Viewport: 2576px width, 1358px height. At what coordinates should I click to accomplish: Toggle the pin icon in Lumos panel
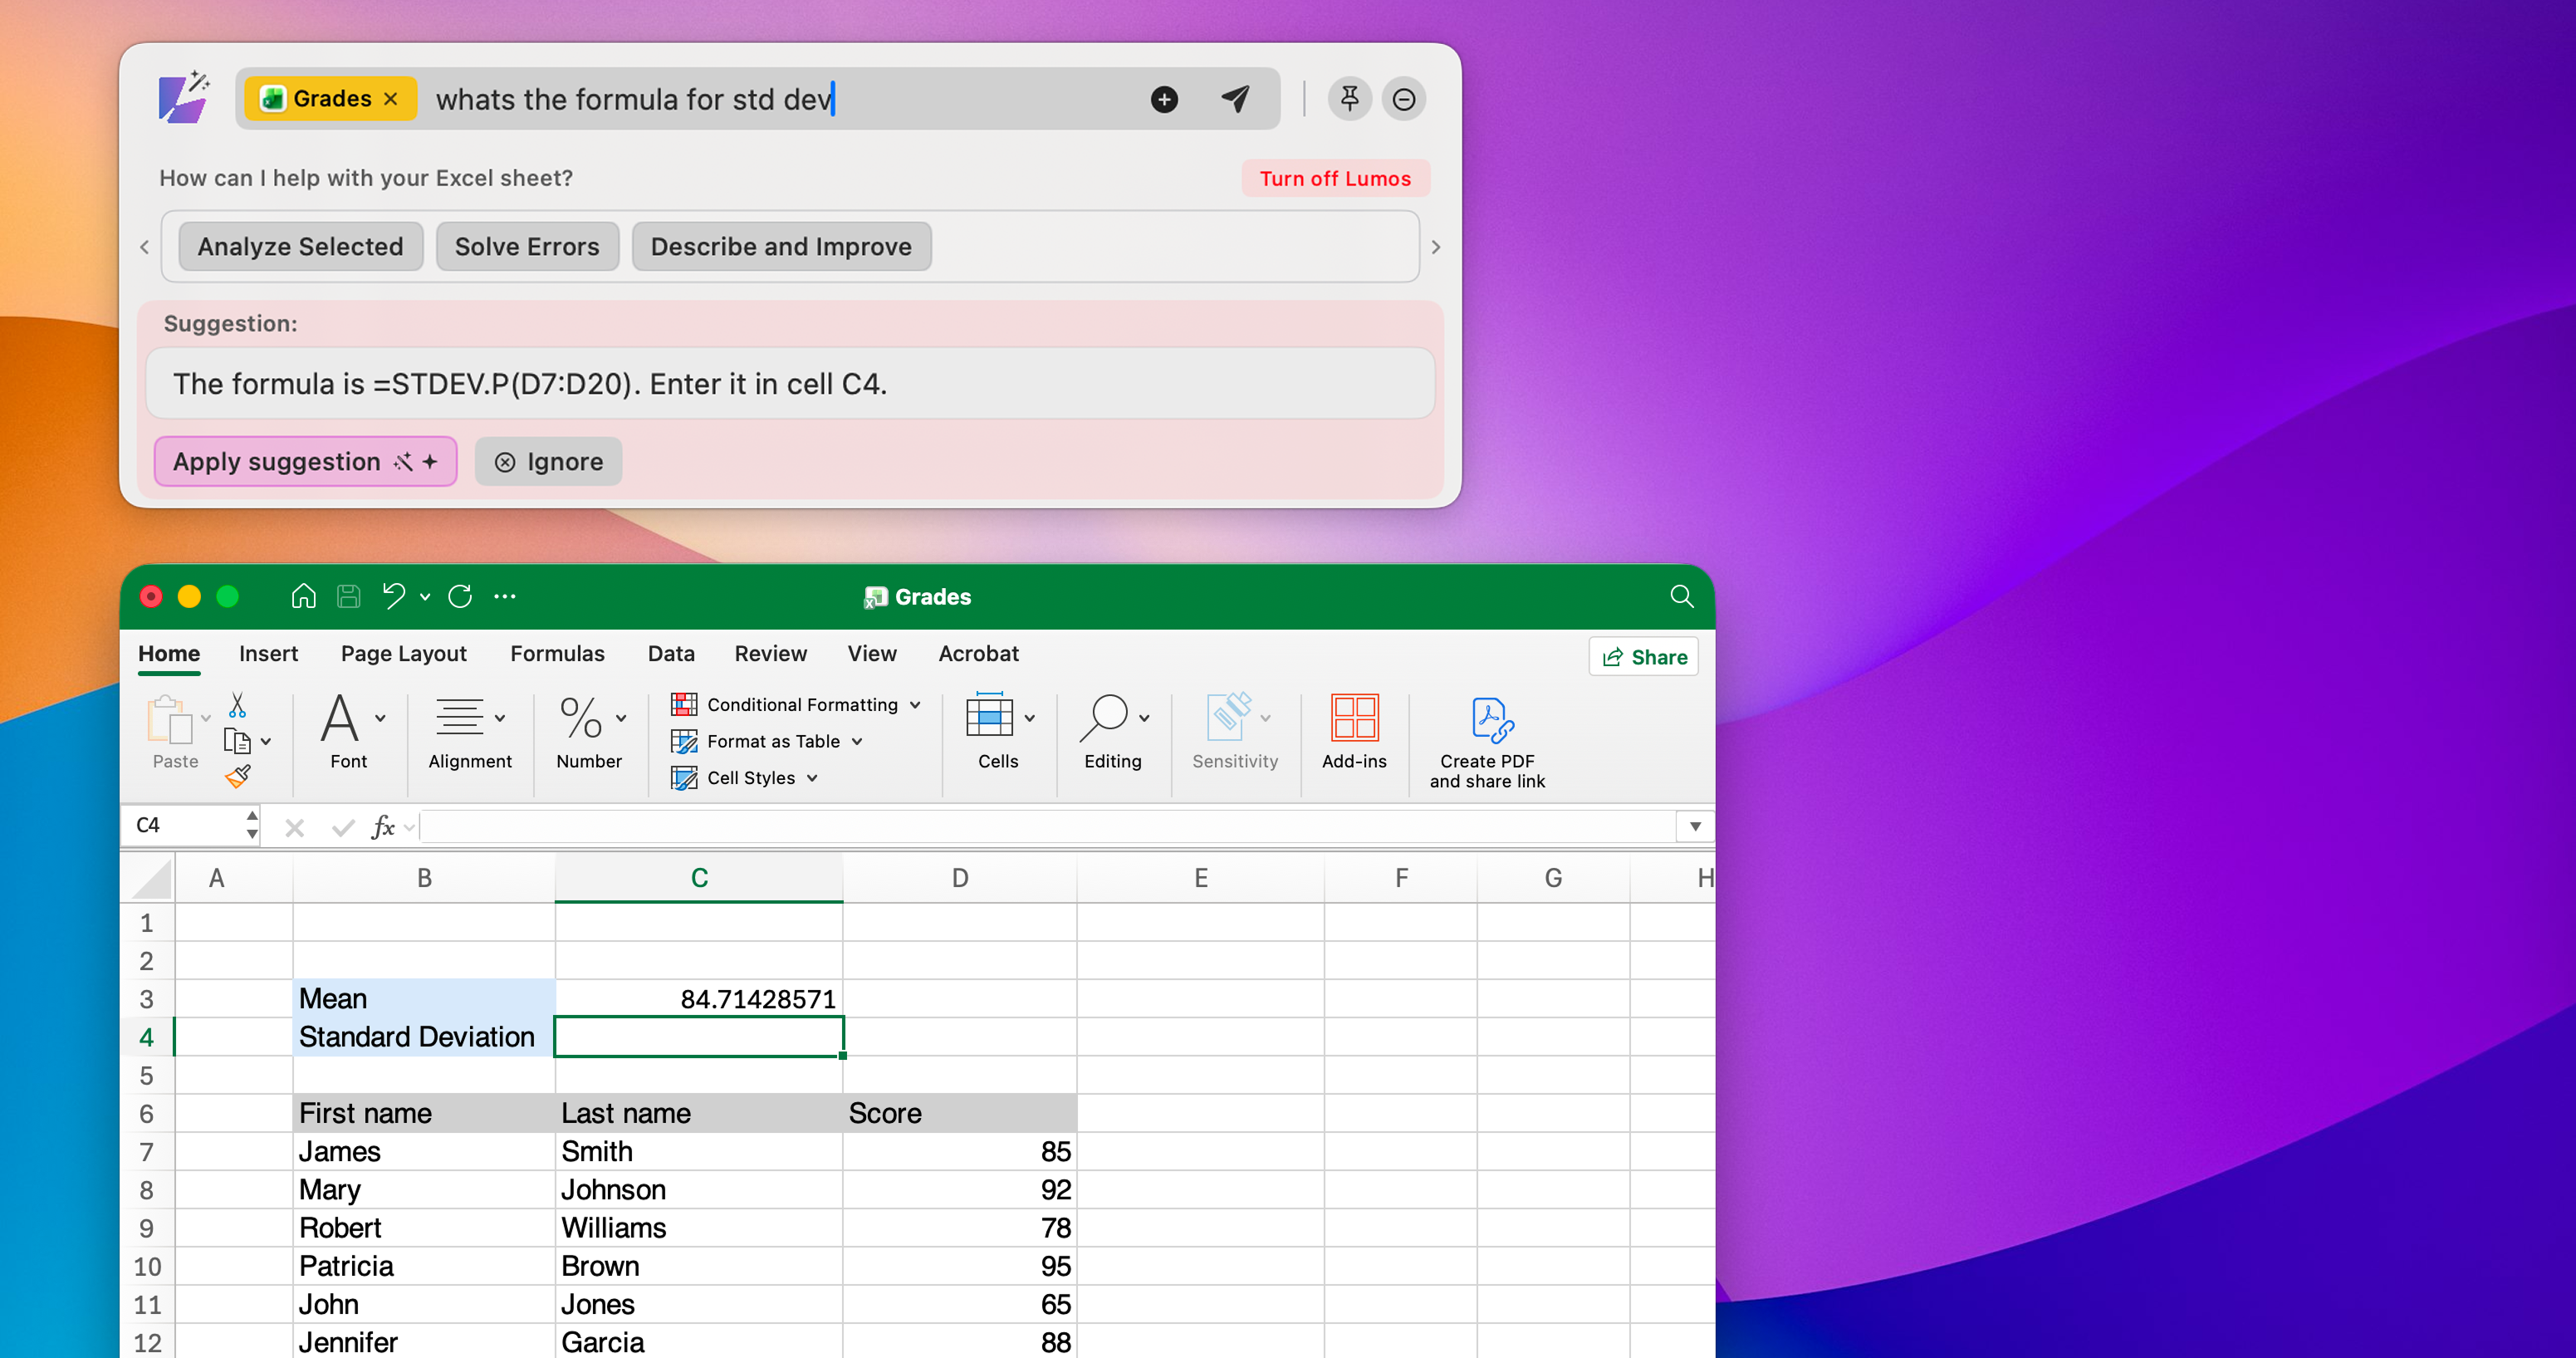pos(1349,99)
